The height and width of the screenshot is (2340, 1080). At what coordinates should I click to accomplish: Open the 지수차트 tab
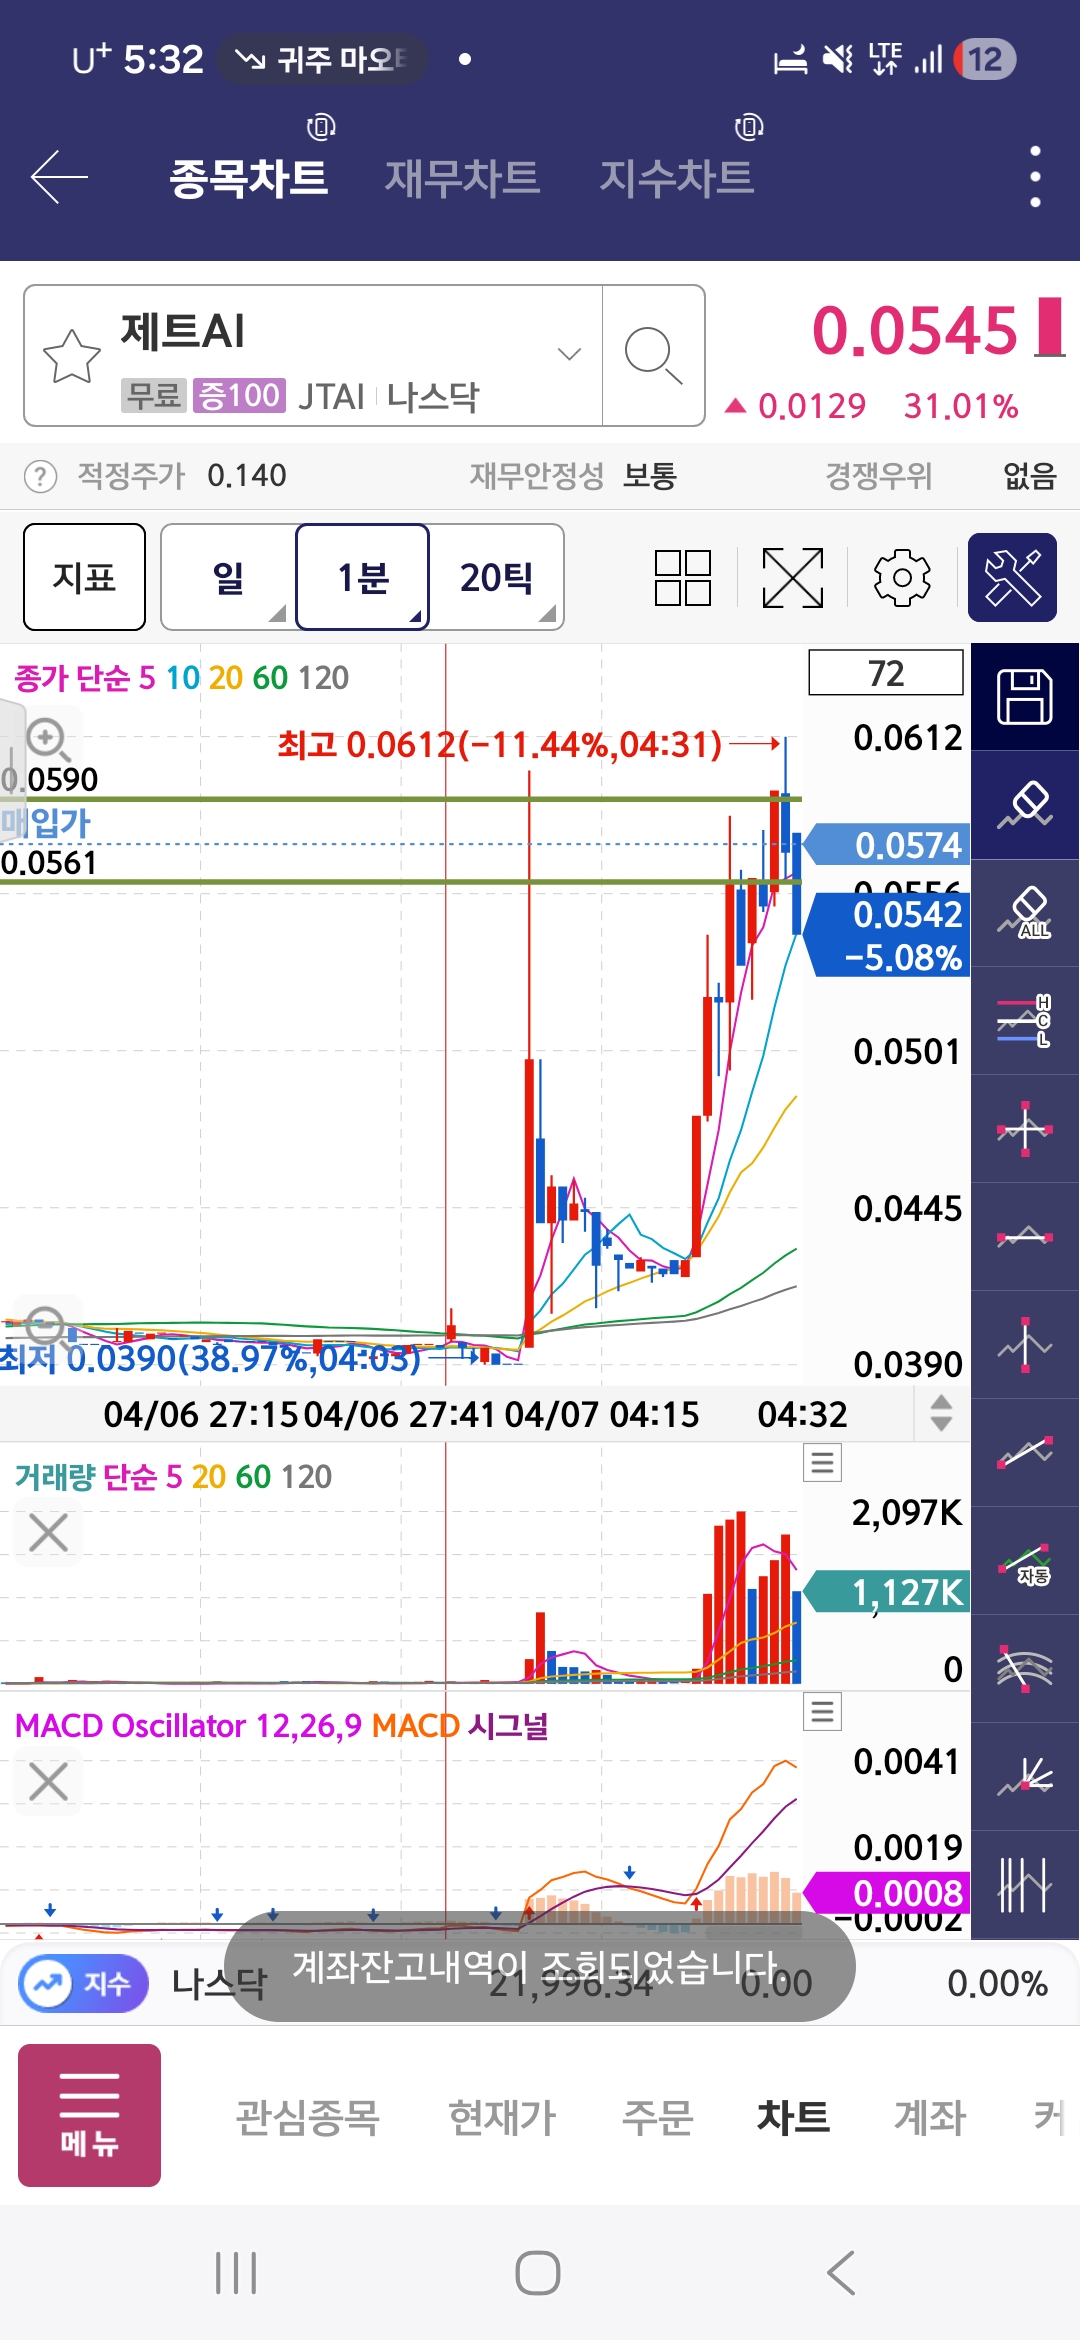[676, 178]
